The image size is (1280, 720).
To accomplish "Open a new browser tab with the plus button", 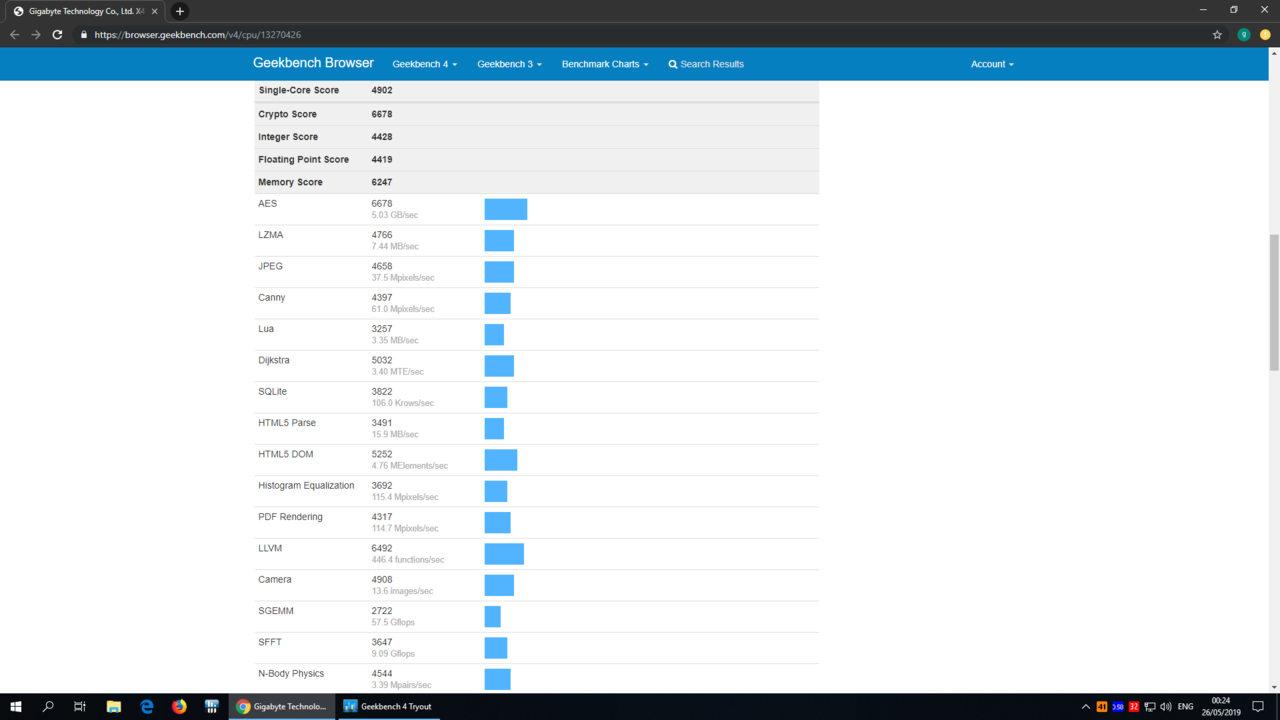I will 180,11.
